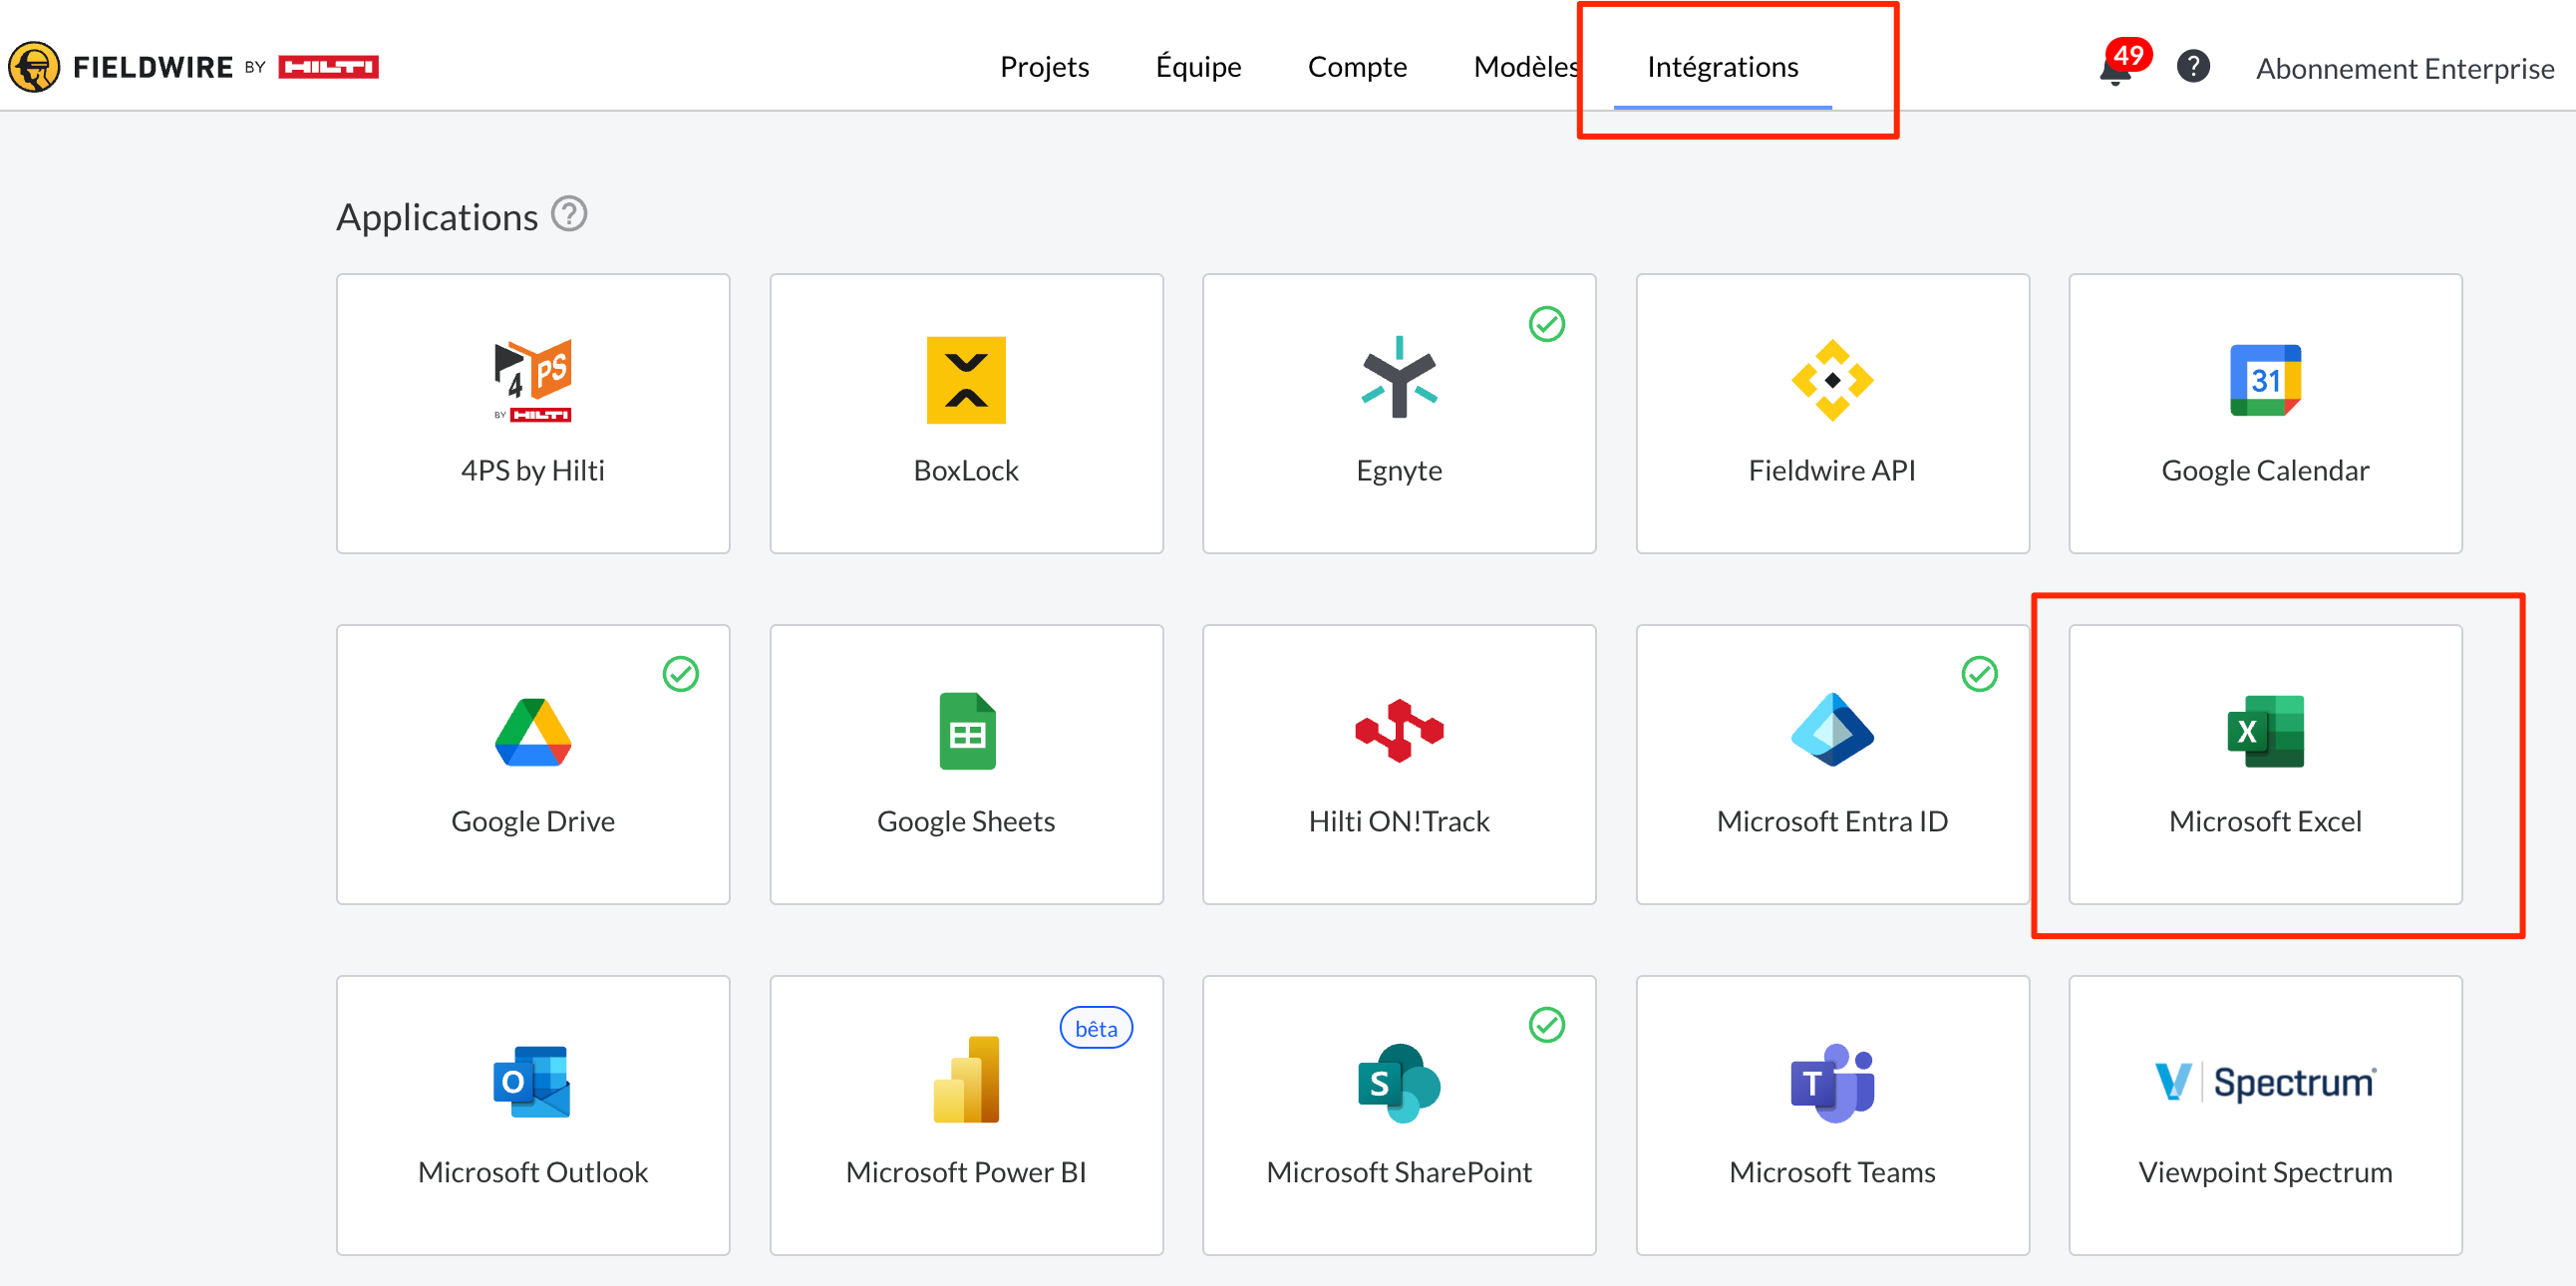Image resolution: width=2576 pixels, height=1286 pixels.
Task: Click the Hilti red logo in header
Action: click(x=328, y=67)
